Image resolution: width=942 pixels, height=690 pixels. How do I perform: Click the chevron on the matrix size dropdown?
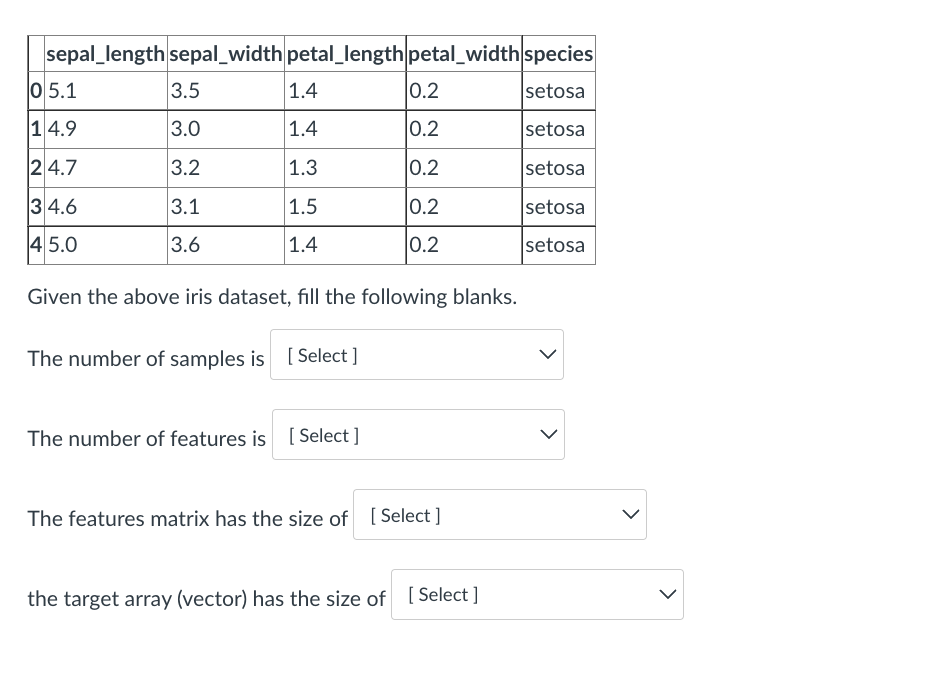pos(631,513)
